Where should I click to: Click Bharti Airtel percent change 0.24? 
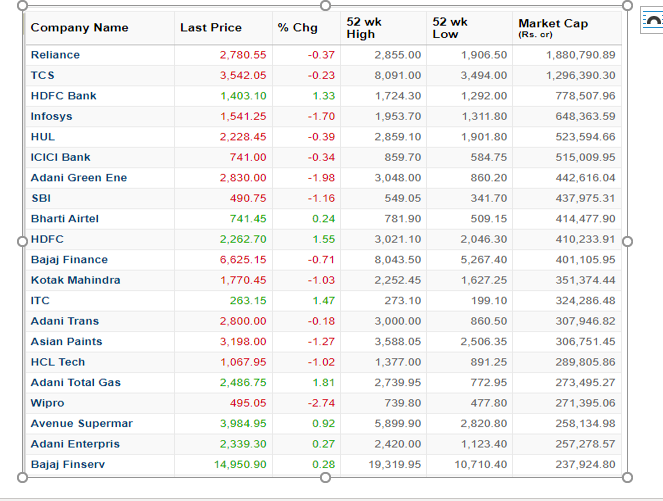(323, 219)
